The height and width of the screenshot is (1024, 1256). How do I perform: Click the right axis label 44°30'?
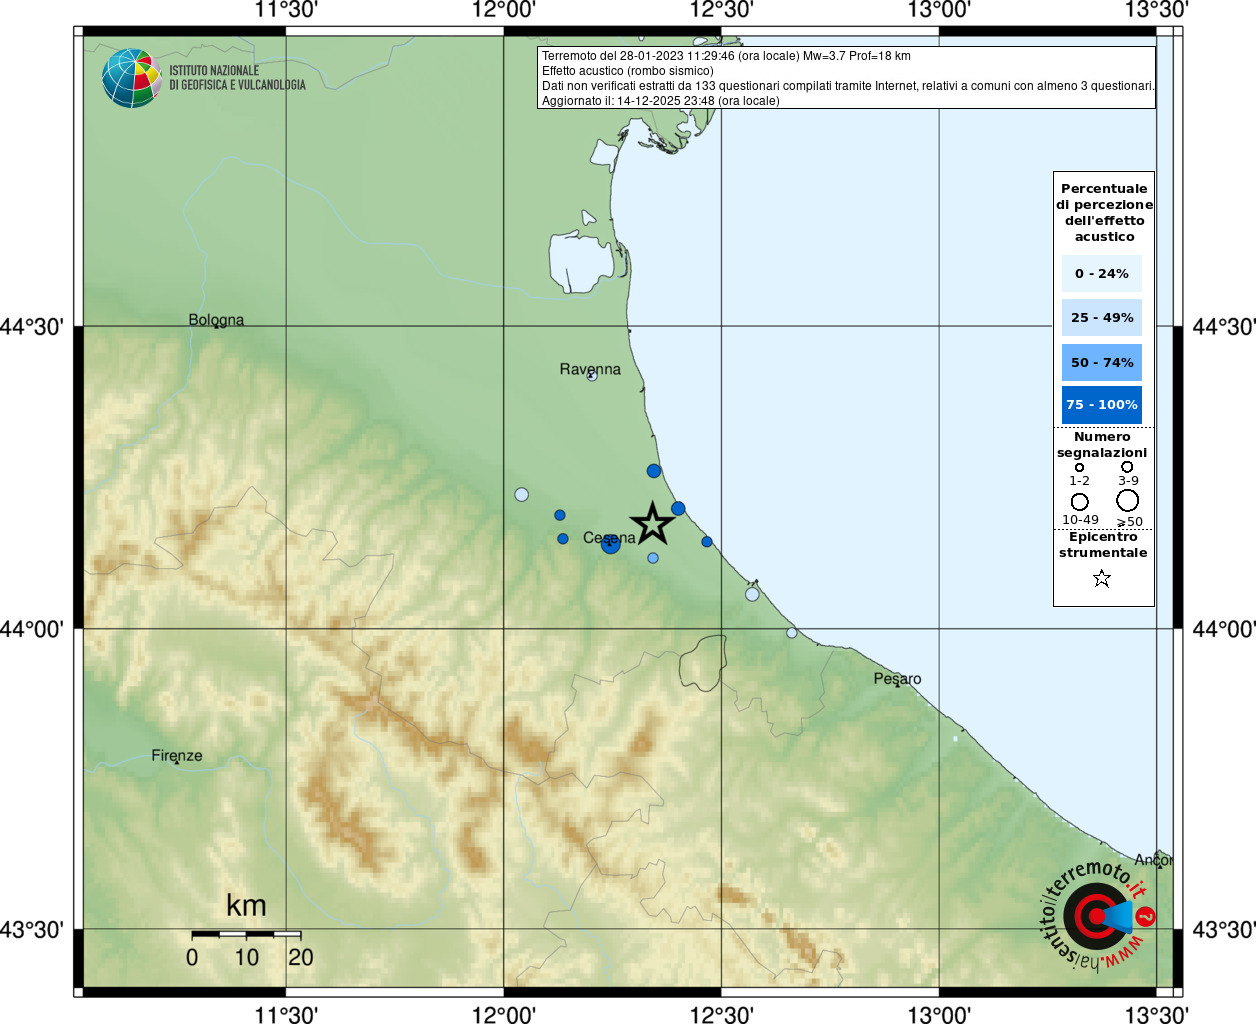pyautogui.click(x=1224, y=327)
